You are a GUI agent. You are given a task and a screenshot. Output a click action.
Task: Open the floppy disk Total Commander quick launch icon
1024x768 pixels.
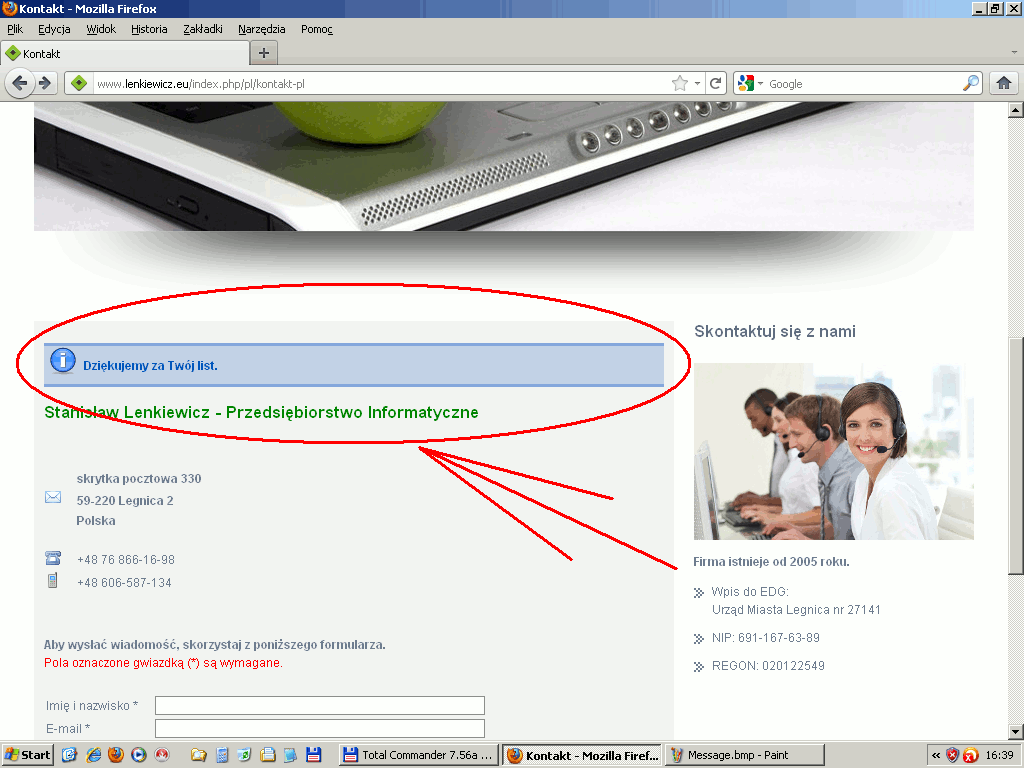pos(313,755)
